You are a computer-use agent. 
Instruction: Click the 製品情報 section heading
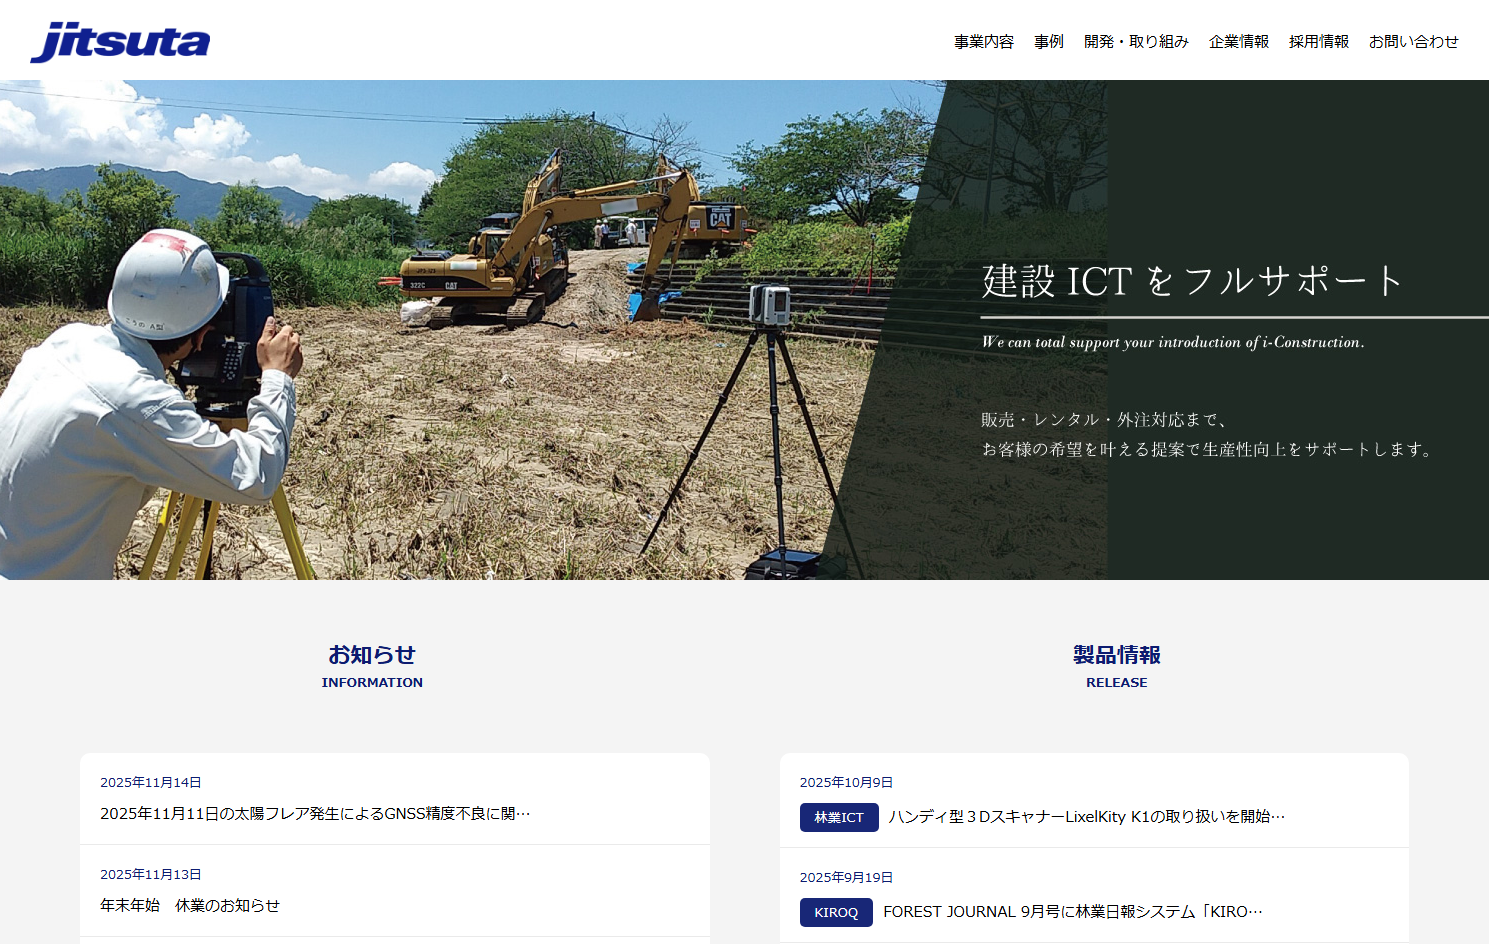point(1117,655)
